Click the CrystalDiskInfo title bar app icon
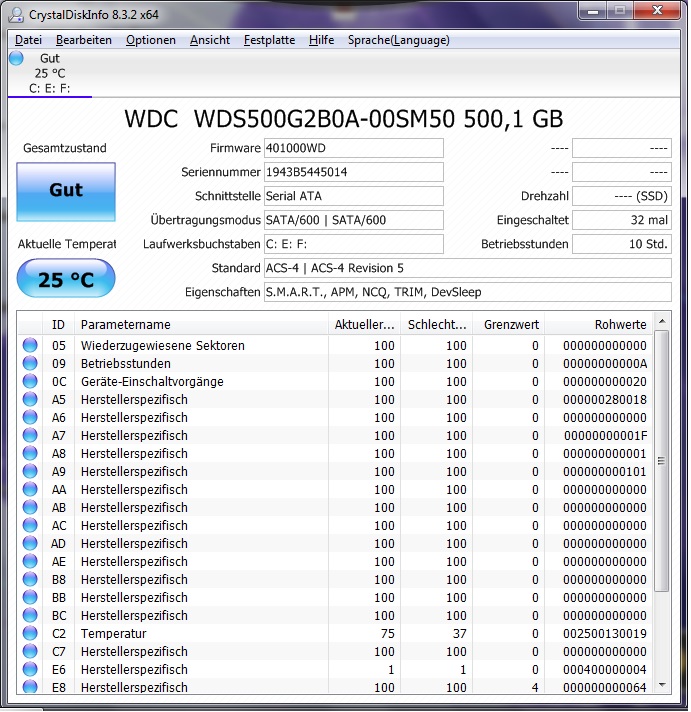Image resolution: width=691 pixels, height=712 pixels. (x=16, y=15)
